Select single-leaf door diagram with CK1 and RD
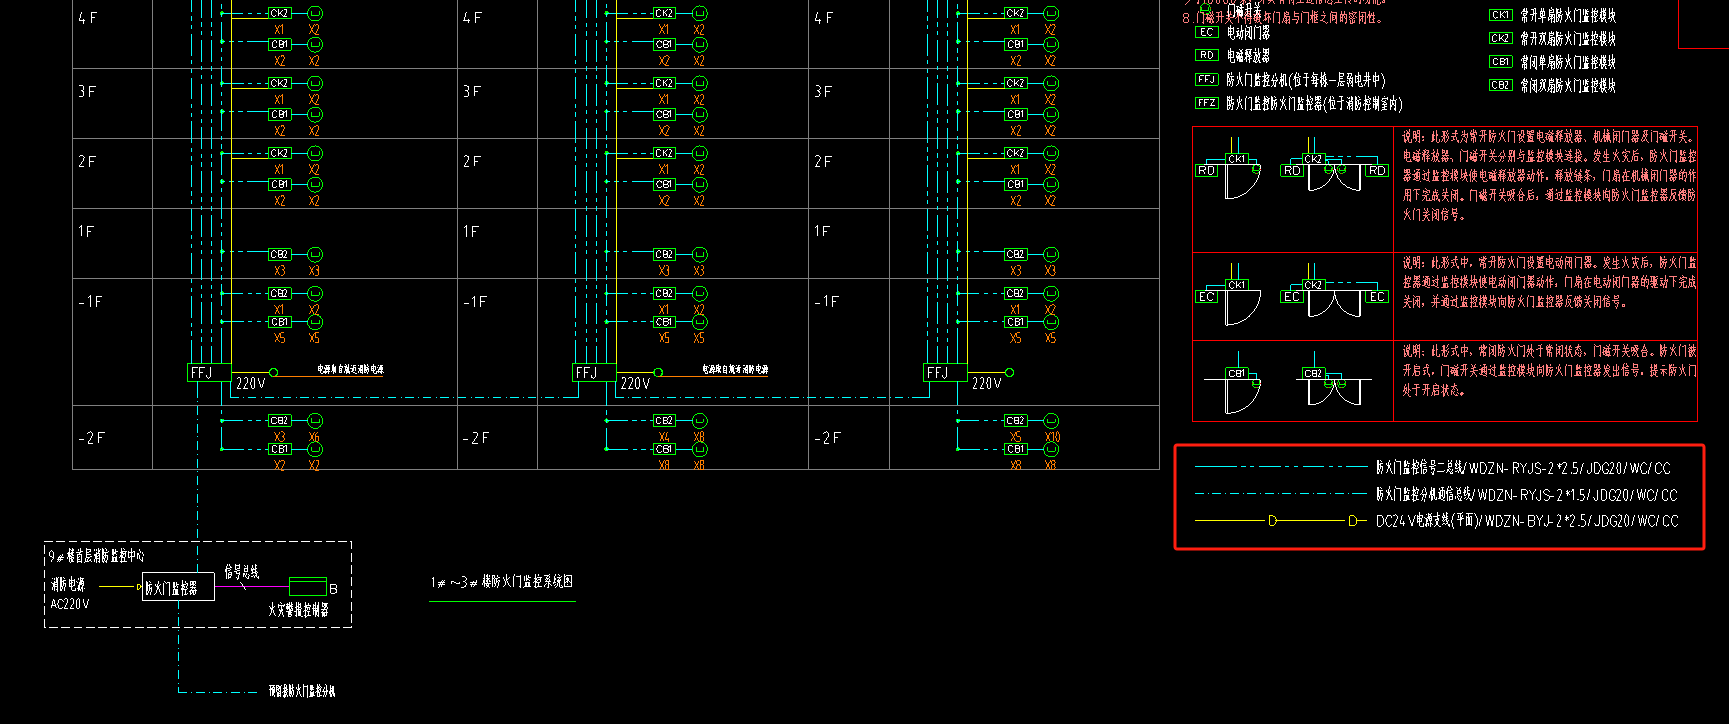The image size is (1729, 724). 1229,168
